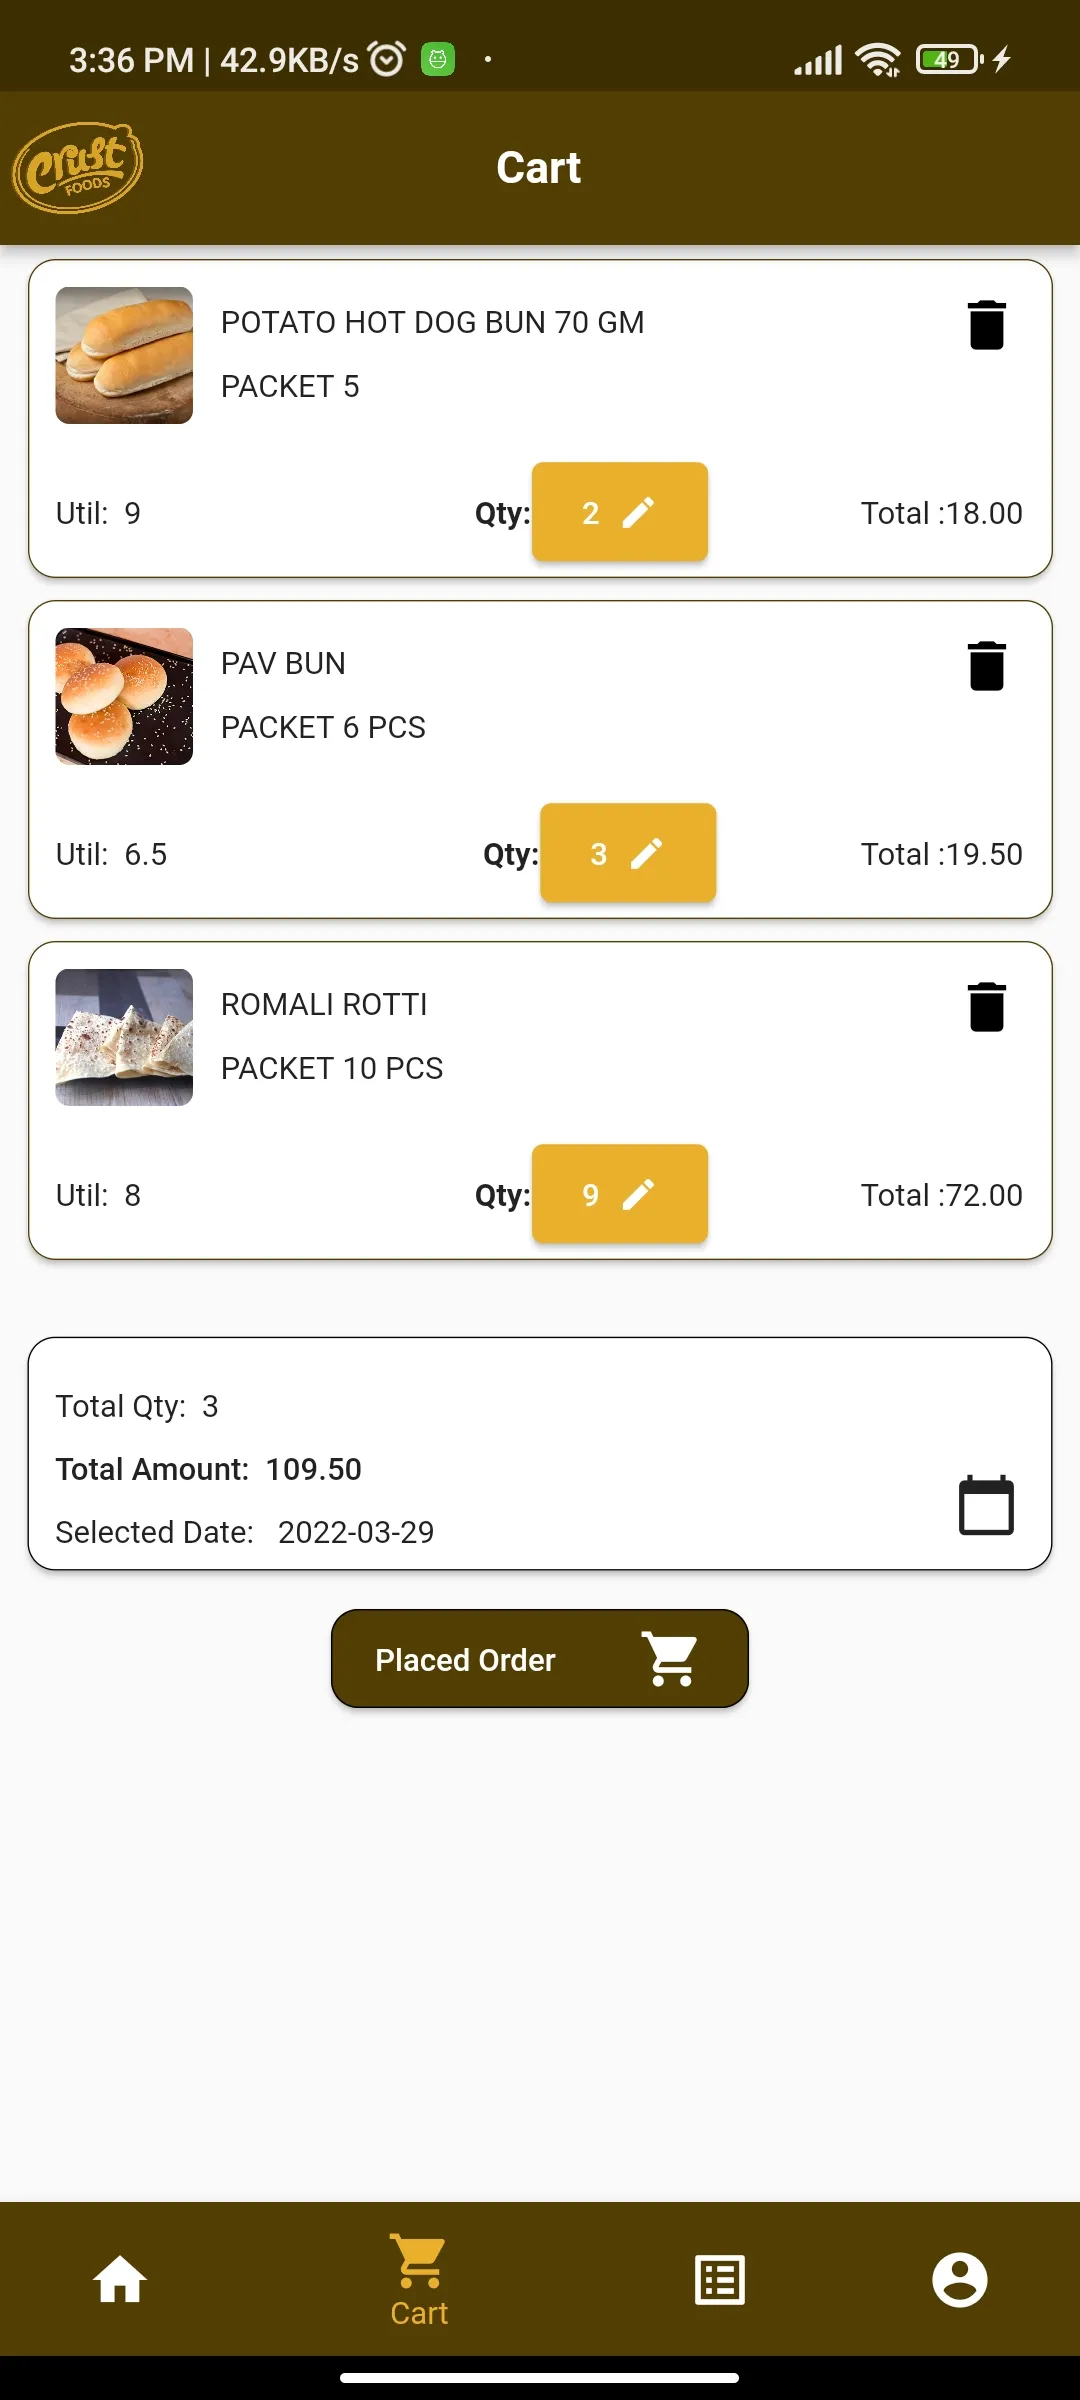This screenshot has height=2400, width=1080.
Task: Open the delivery date calendar picker
Action: 986,1505
